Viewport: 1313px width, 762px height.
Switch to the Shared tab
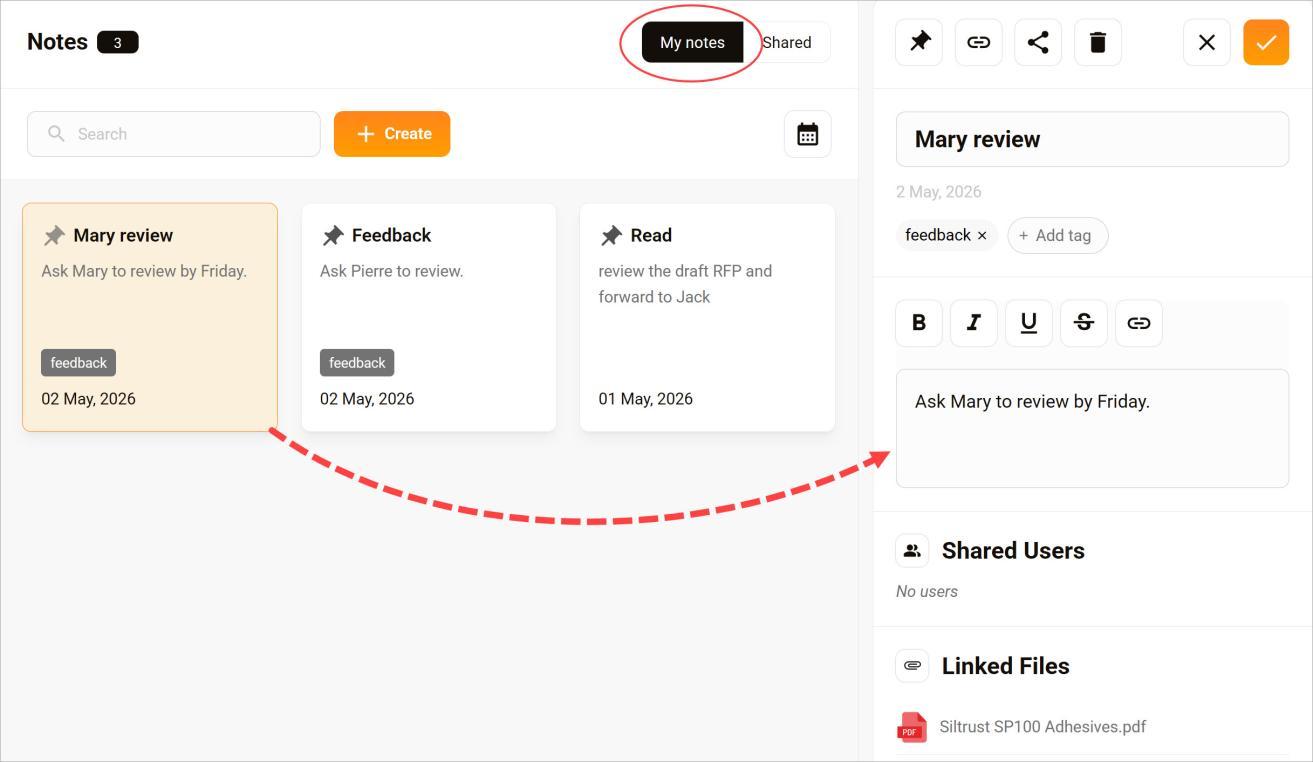(x=786, y=42)
